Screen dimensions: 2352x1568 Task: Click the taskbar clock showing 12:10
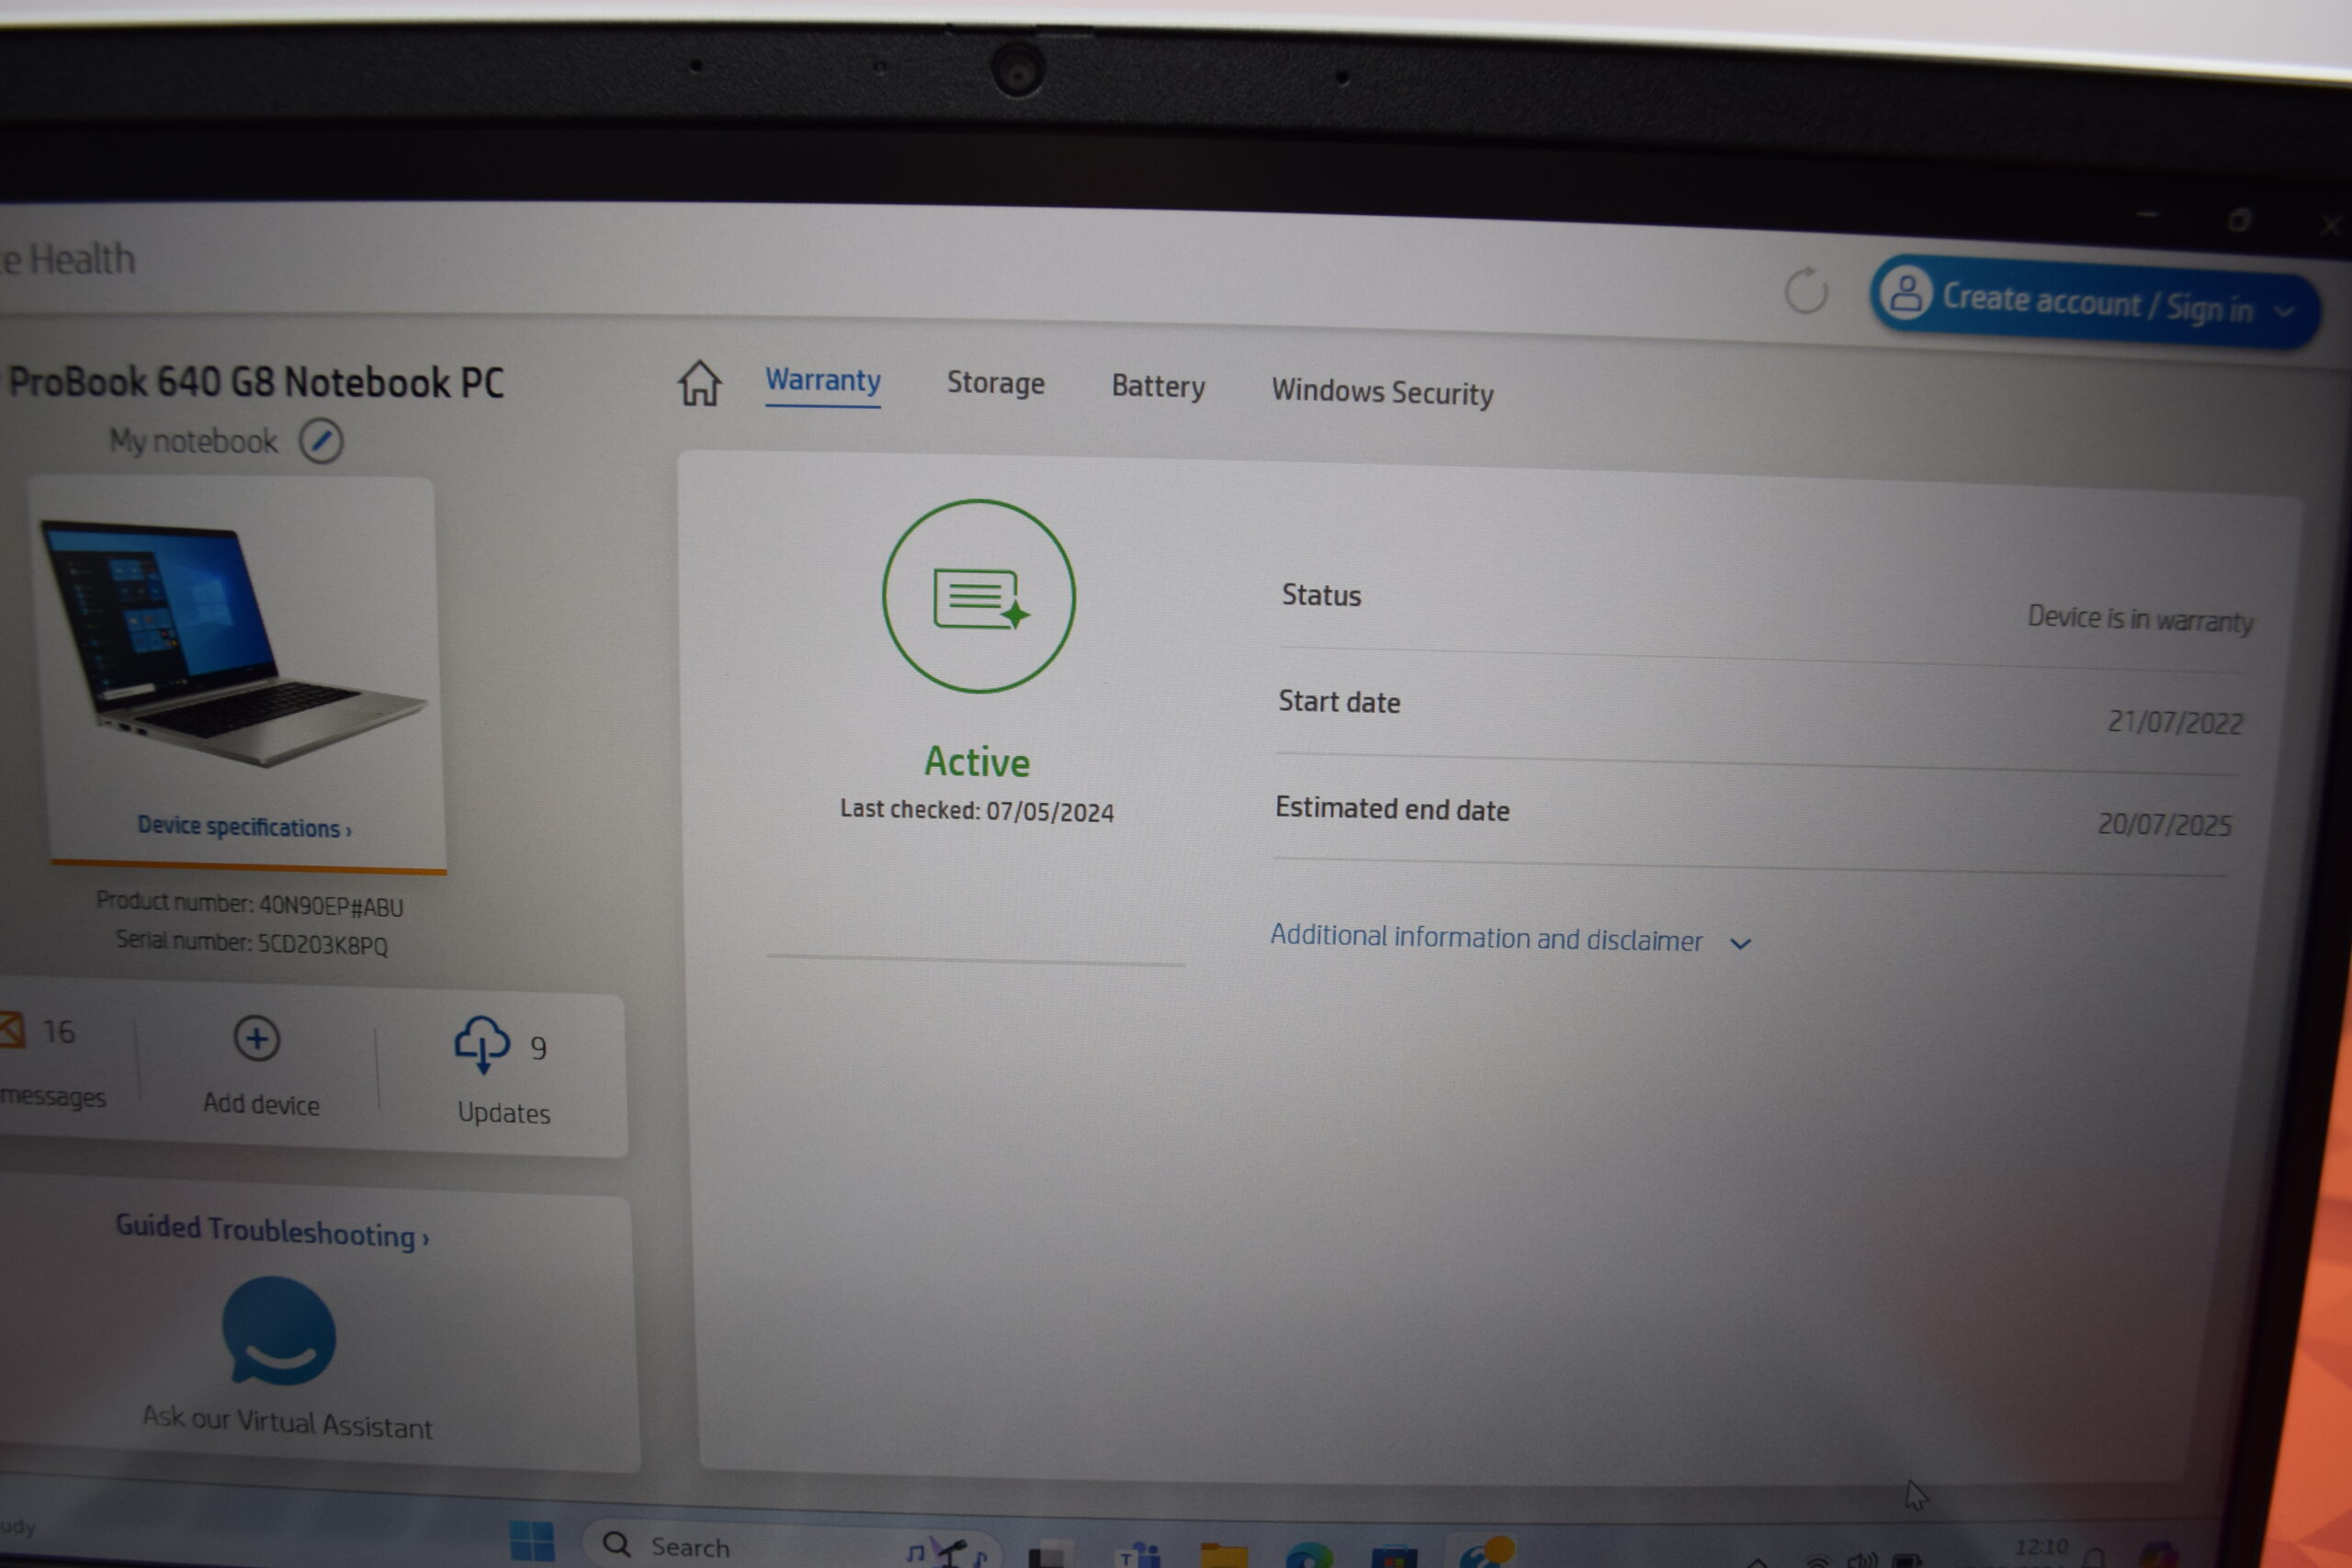pos(2041,1547)
